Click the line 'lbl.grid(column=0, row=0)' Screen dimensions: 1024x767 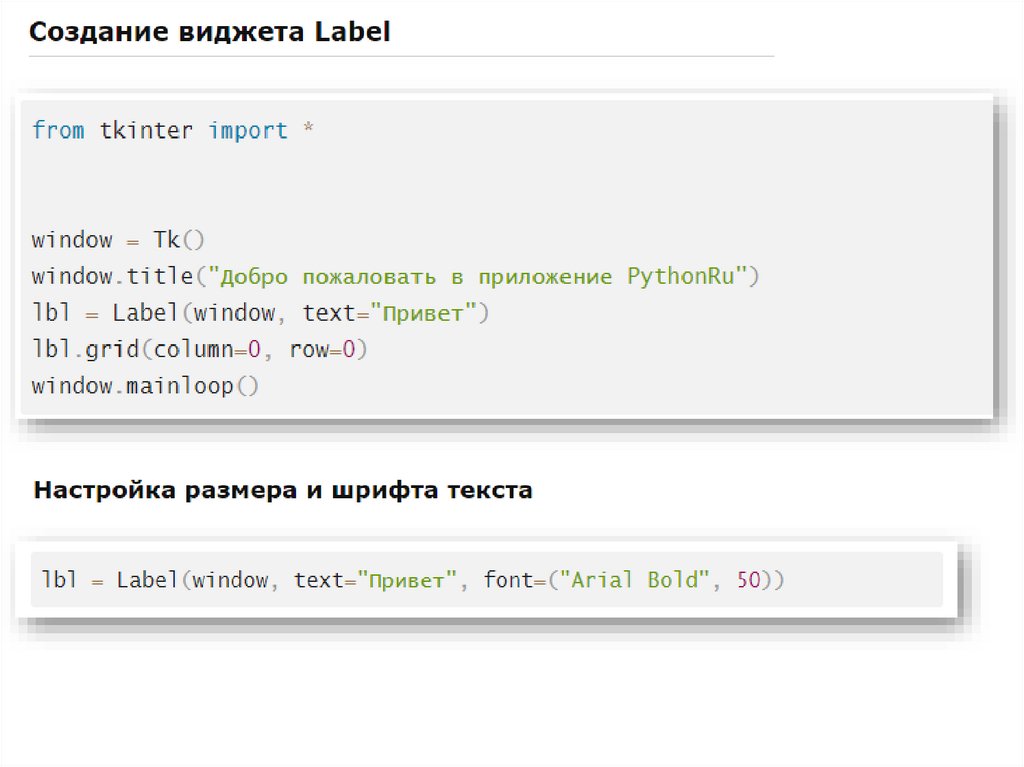[x=200, y=350]
